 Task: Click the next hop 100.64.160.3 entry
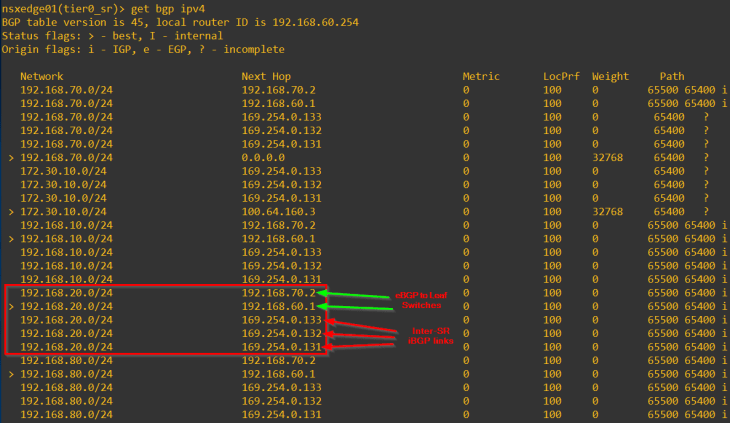click(x=278, y=212)
